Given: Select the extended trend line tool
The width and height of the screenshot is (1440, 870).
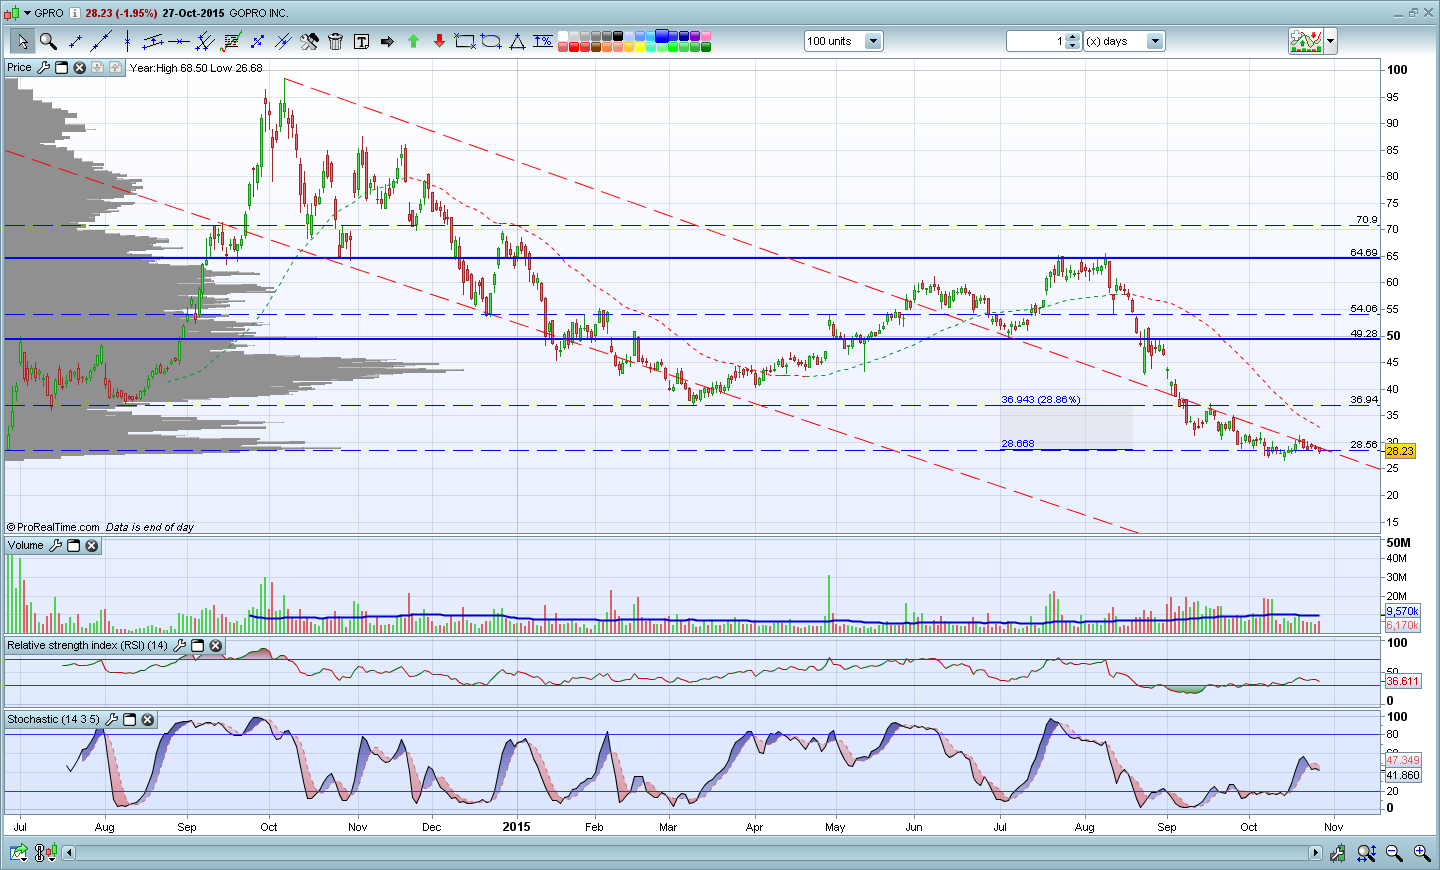Looking at the screenshot, I should tap(101, 41).
